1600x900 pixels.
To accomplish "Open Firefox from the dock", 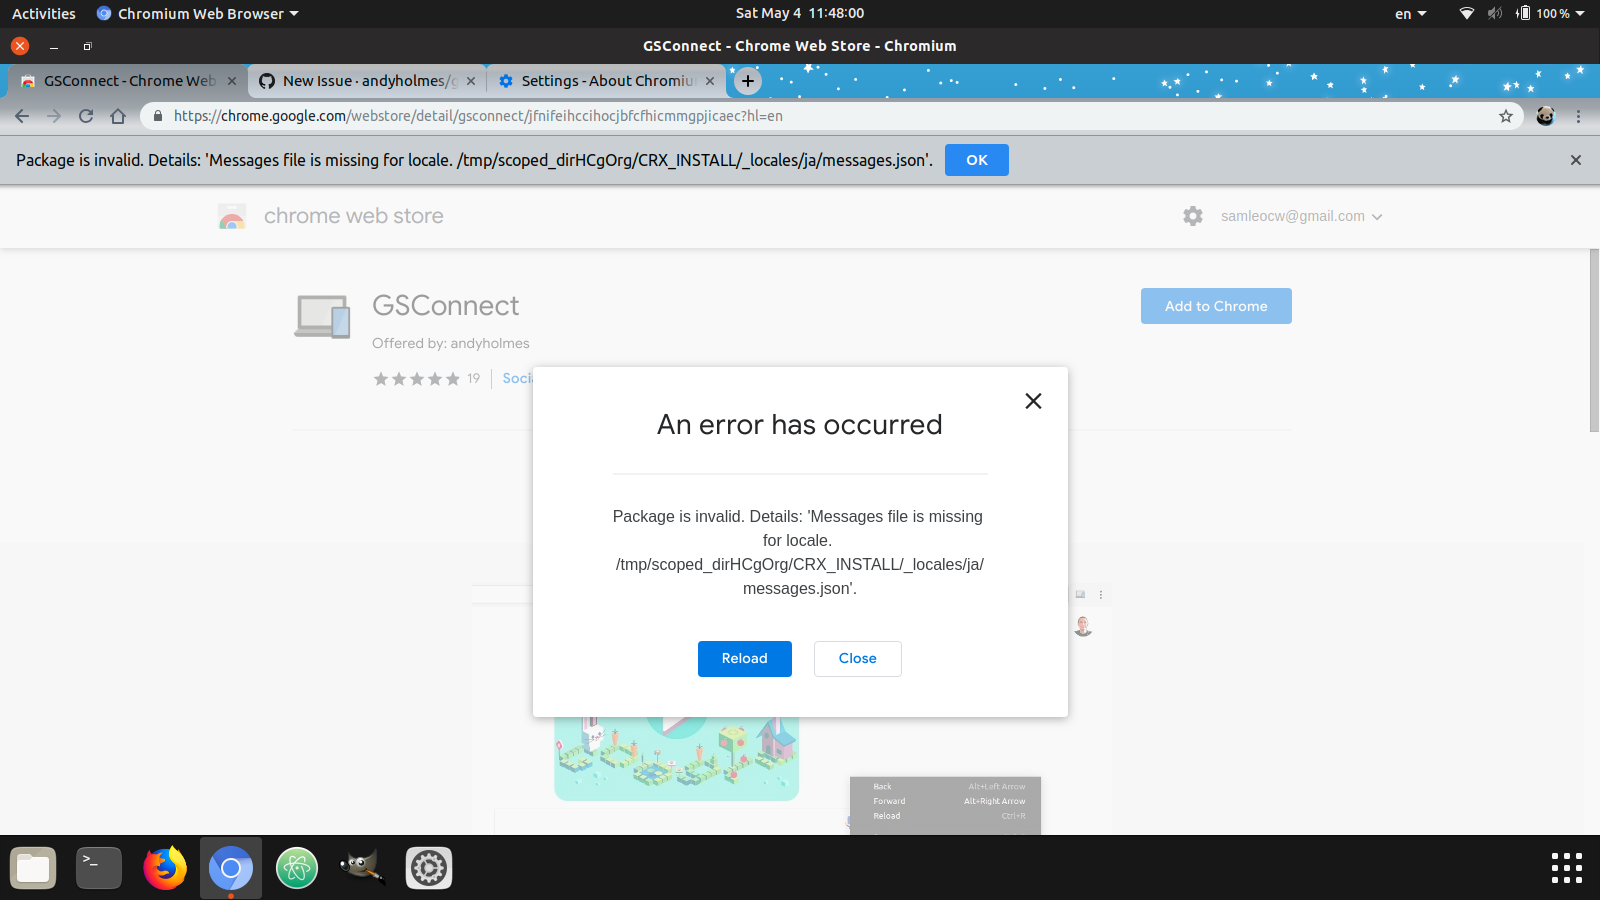I will pyautogui.click(x=164, y=868).
